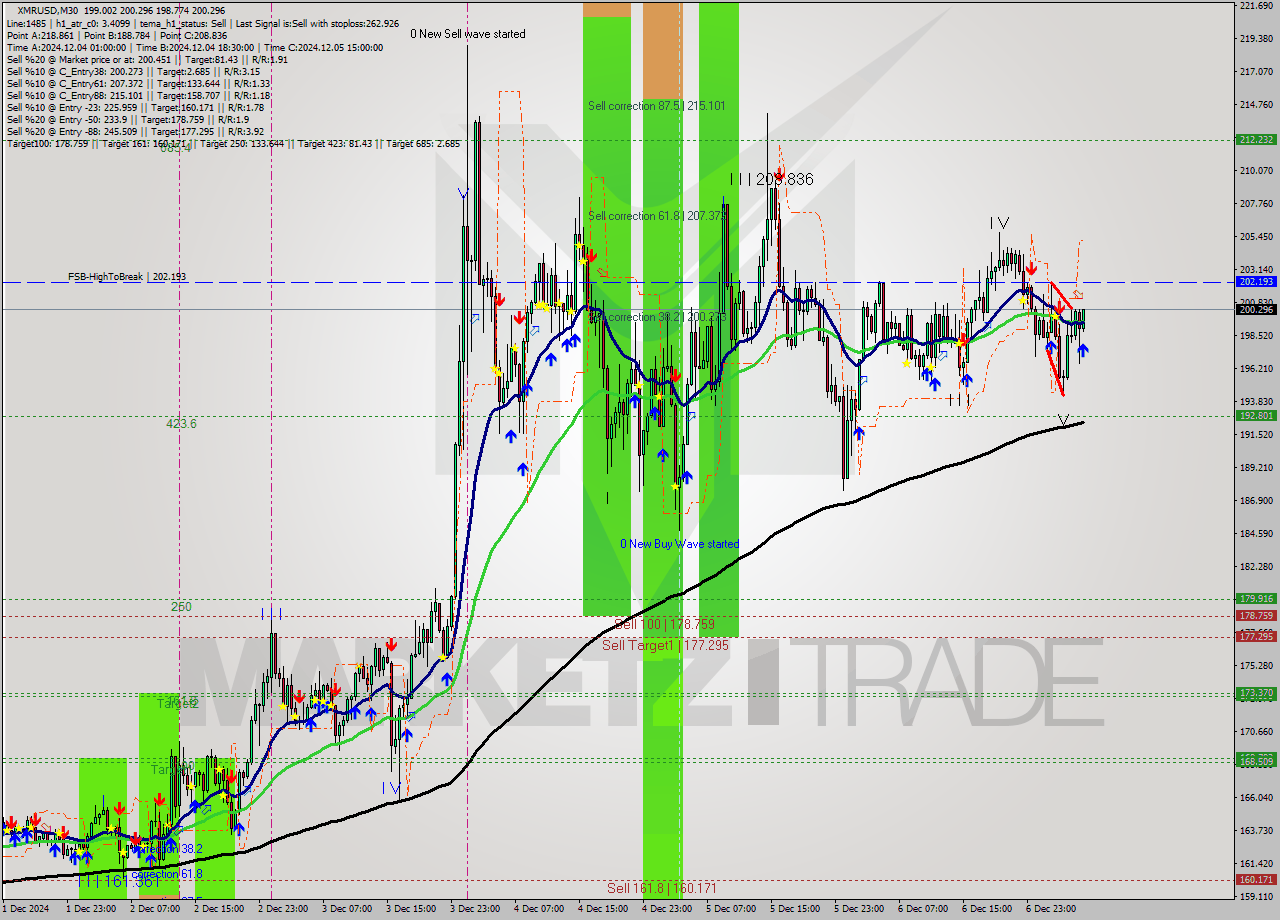
Task: Click 'Sell correction 61.8 | 207.375' label
Action: (657, 215)
